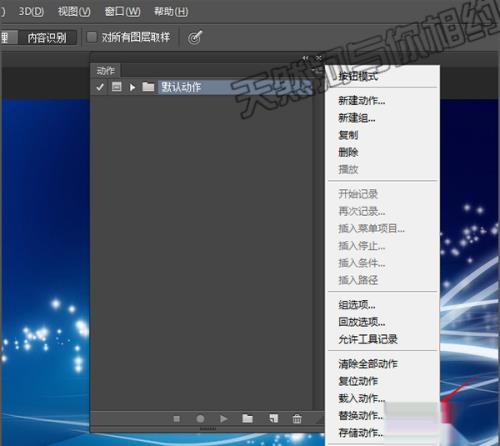Select 内容识别 option button
The width and height of the screenshot is (500, 446).
click(47, 38)
